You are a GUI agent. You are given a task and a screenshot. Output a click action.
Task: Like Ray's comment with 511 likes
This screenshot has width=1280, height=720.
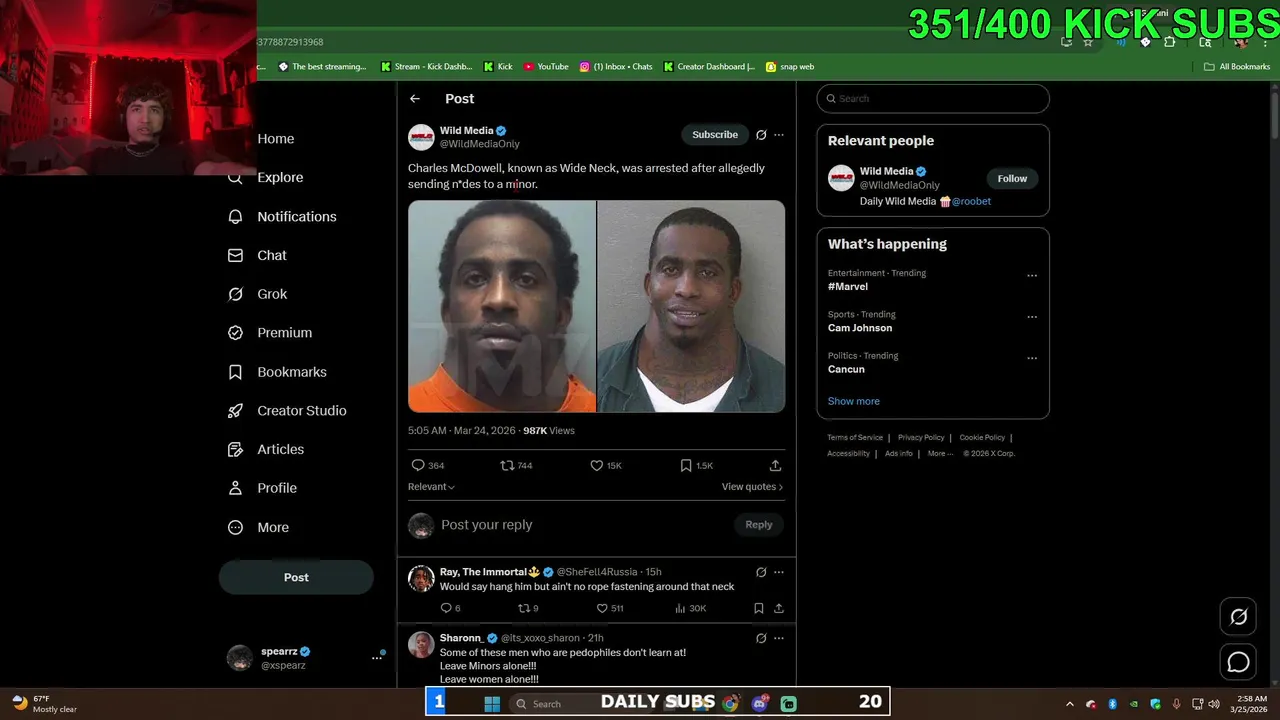[x=610, y=608]
